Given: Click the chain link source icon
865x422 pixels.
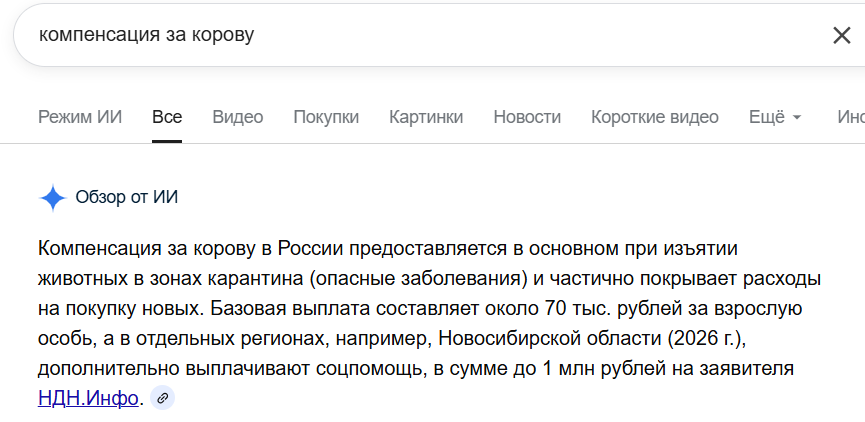Looking at the screenshot, I should pos(162,398).
